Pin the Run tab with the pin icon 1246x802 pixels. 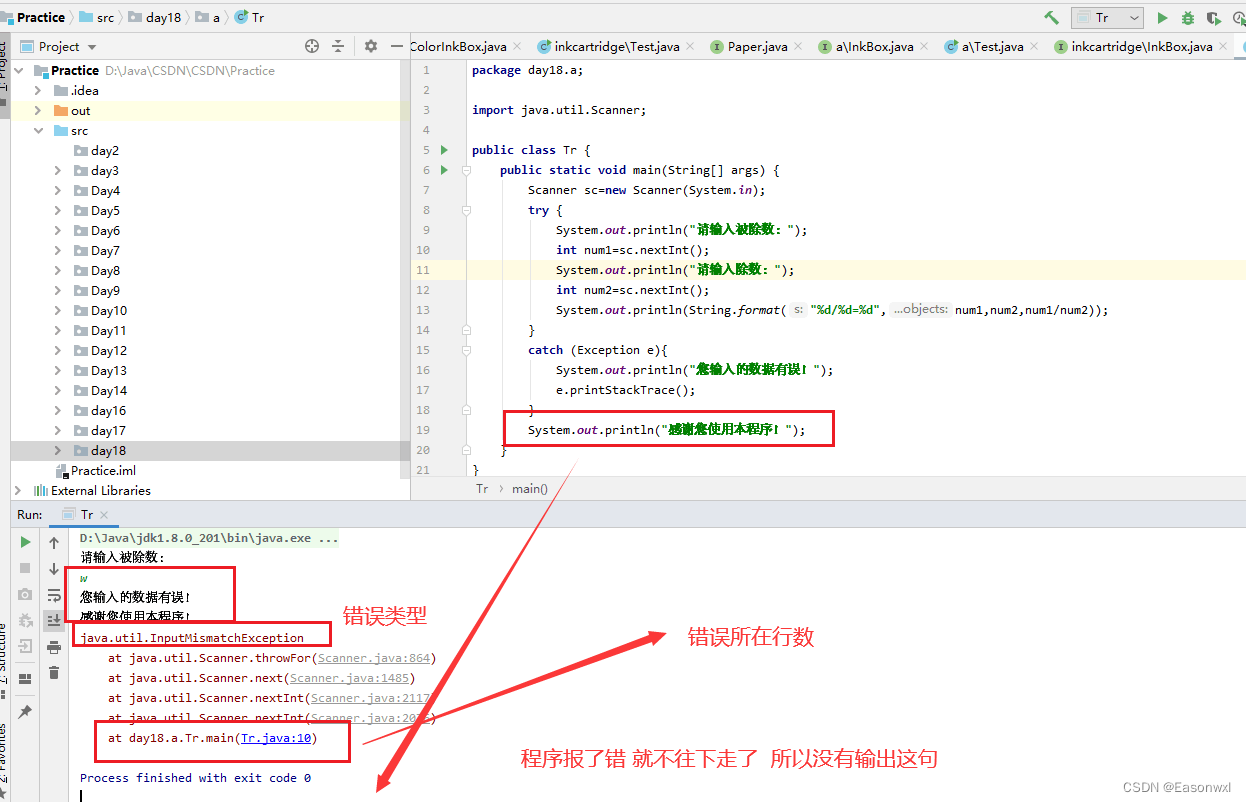pos(25,710)
